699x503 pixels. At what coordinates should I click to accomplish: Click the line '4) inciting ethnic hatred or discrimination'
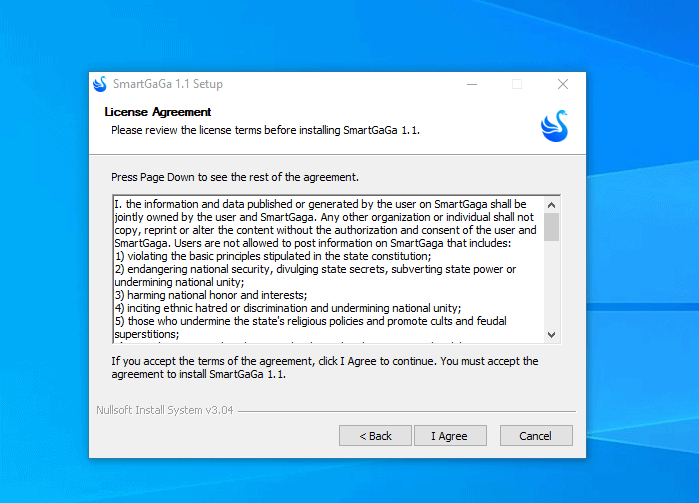pos(288,308)
